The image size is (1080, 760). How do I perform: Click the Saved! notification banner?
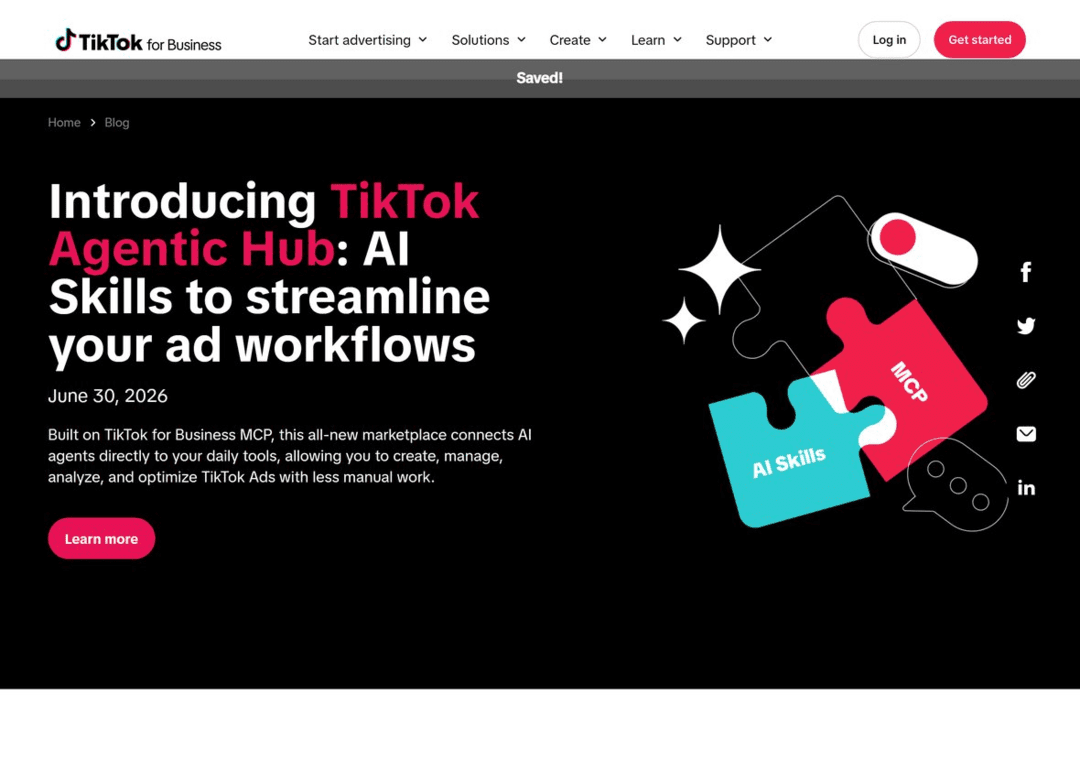540,78
